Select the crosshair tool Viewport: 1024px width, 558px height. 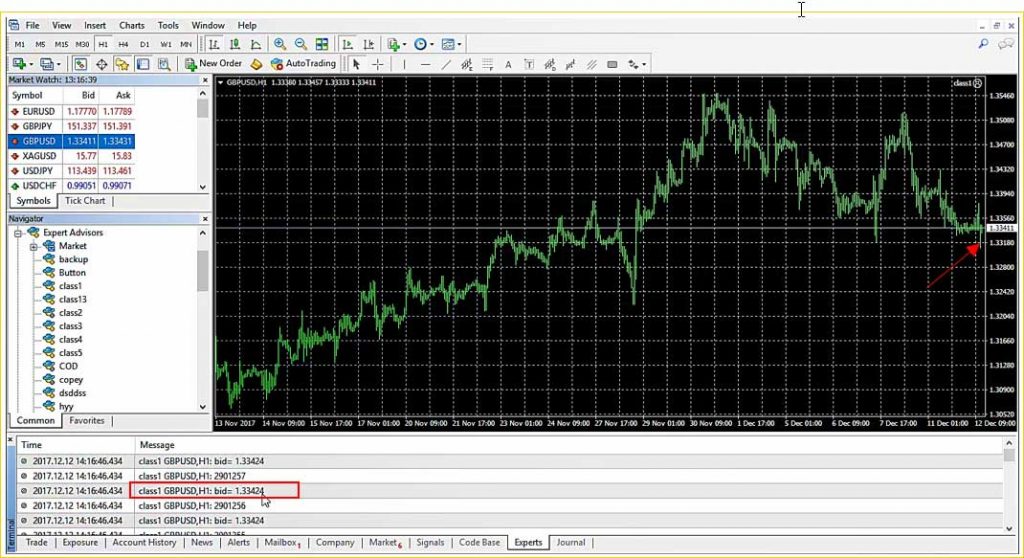[377, 64]
